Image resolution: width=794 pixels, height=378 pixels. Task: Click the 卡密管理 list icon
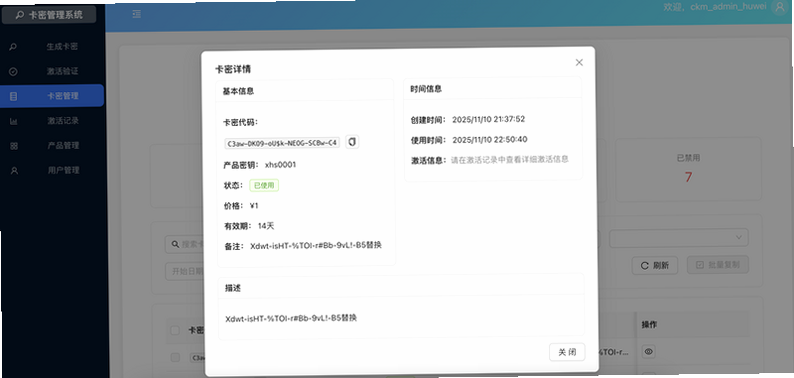14,96
